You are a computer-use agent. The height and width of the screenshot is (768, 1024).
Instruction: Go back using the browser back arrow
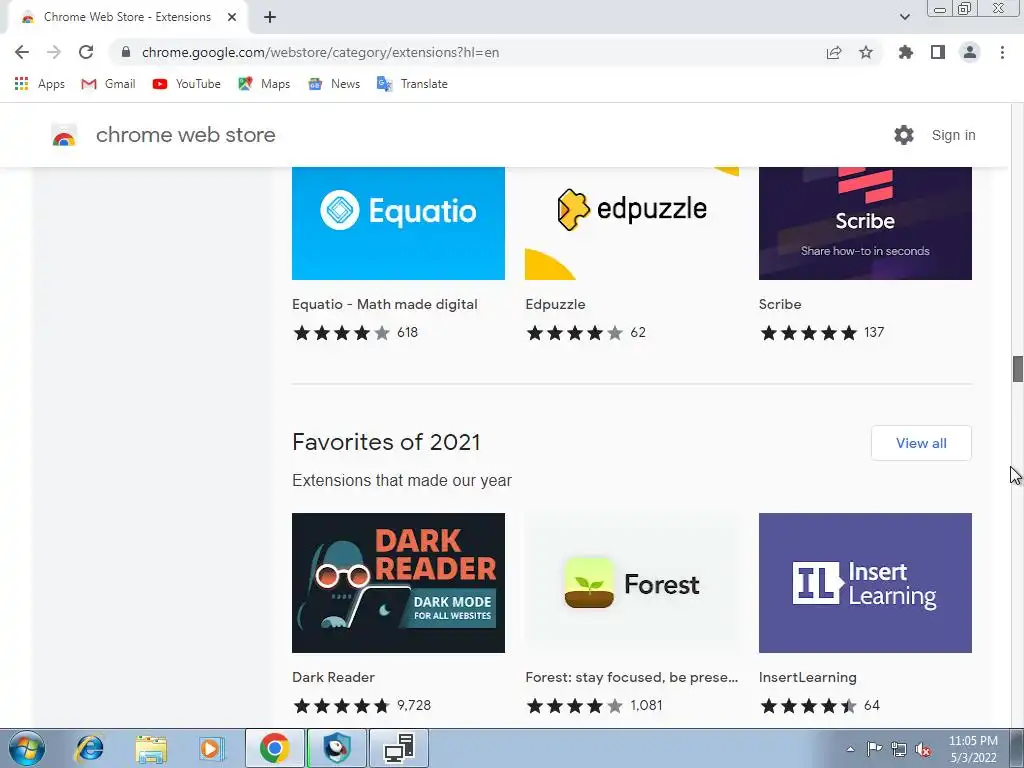click(x=22, y=52)
